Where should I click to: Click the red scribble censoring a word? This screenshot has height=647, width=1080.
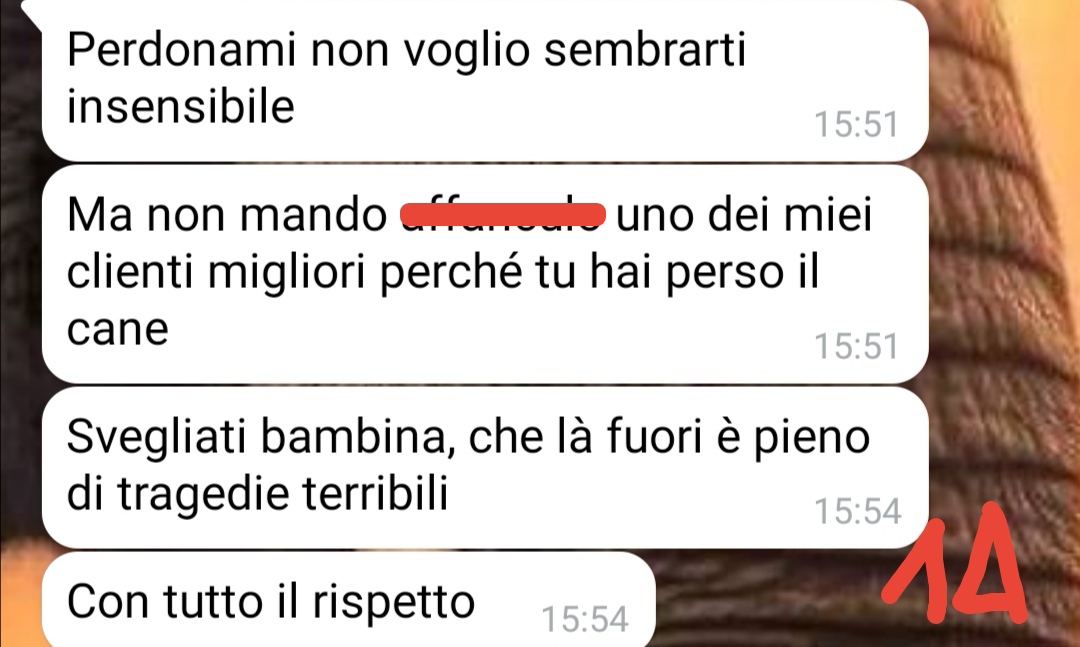point(503,214)
